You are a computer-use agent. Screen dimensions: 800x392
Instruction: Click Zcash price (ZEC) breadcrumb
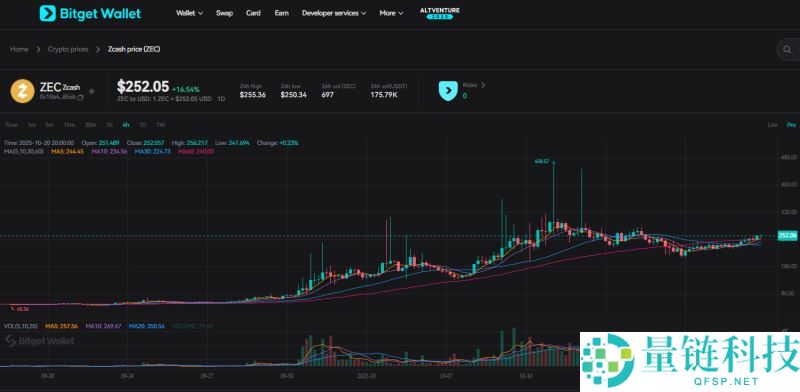pyautogui.click(x=134, y=50)
